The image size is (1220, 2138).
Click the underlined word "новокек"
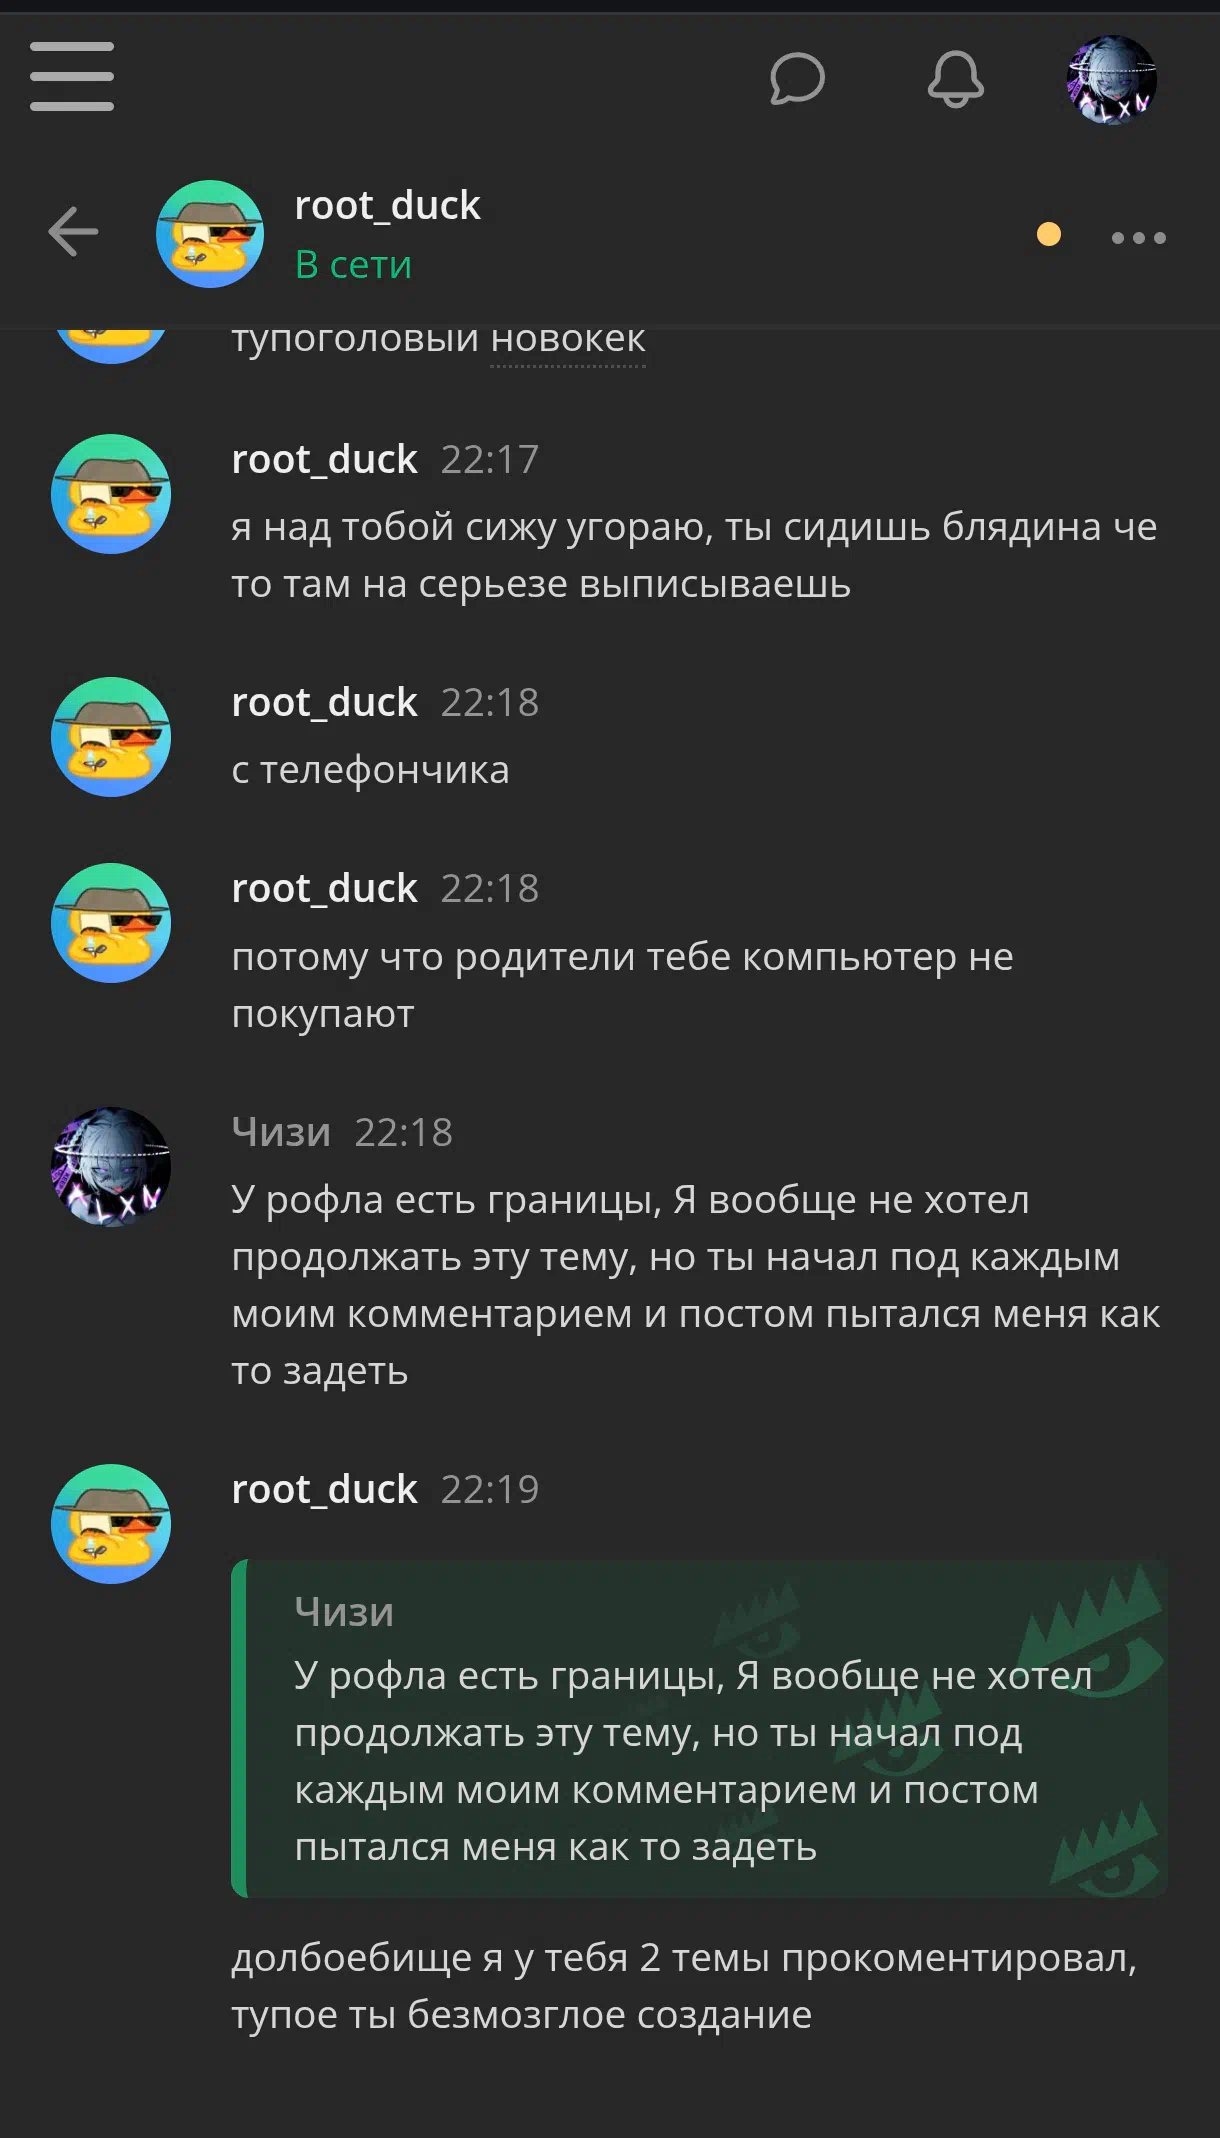click(568, 340)
